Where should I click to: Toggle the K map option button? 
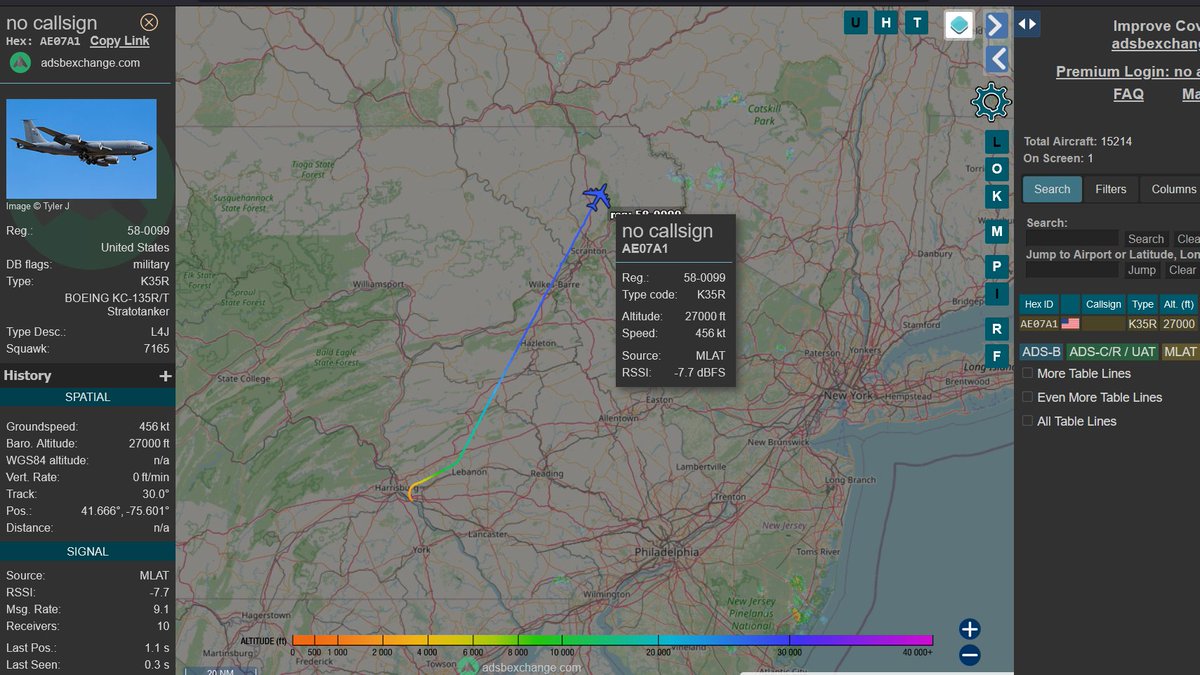(x=997, y=195)
